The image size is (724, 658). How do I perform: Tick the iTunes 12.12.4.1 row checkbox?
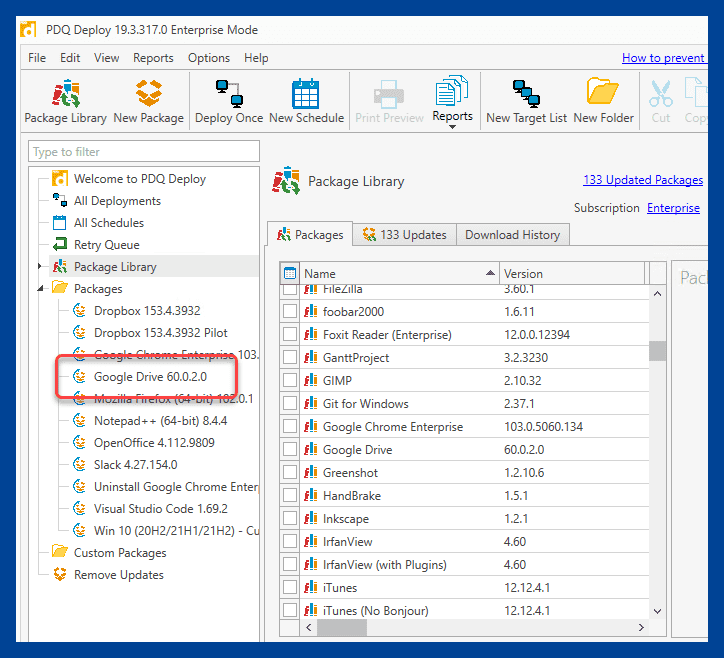[x=290, y=587]
